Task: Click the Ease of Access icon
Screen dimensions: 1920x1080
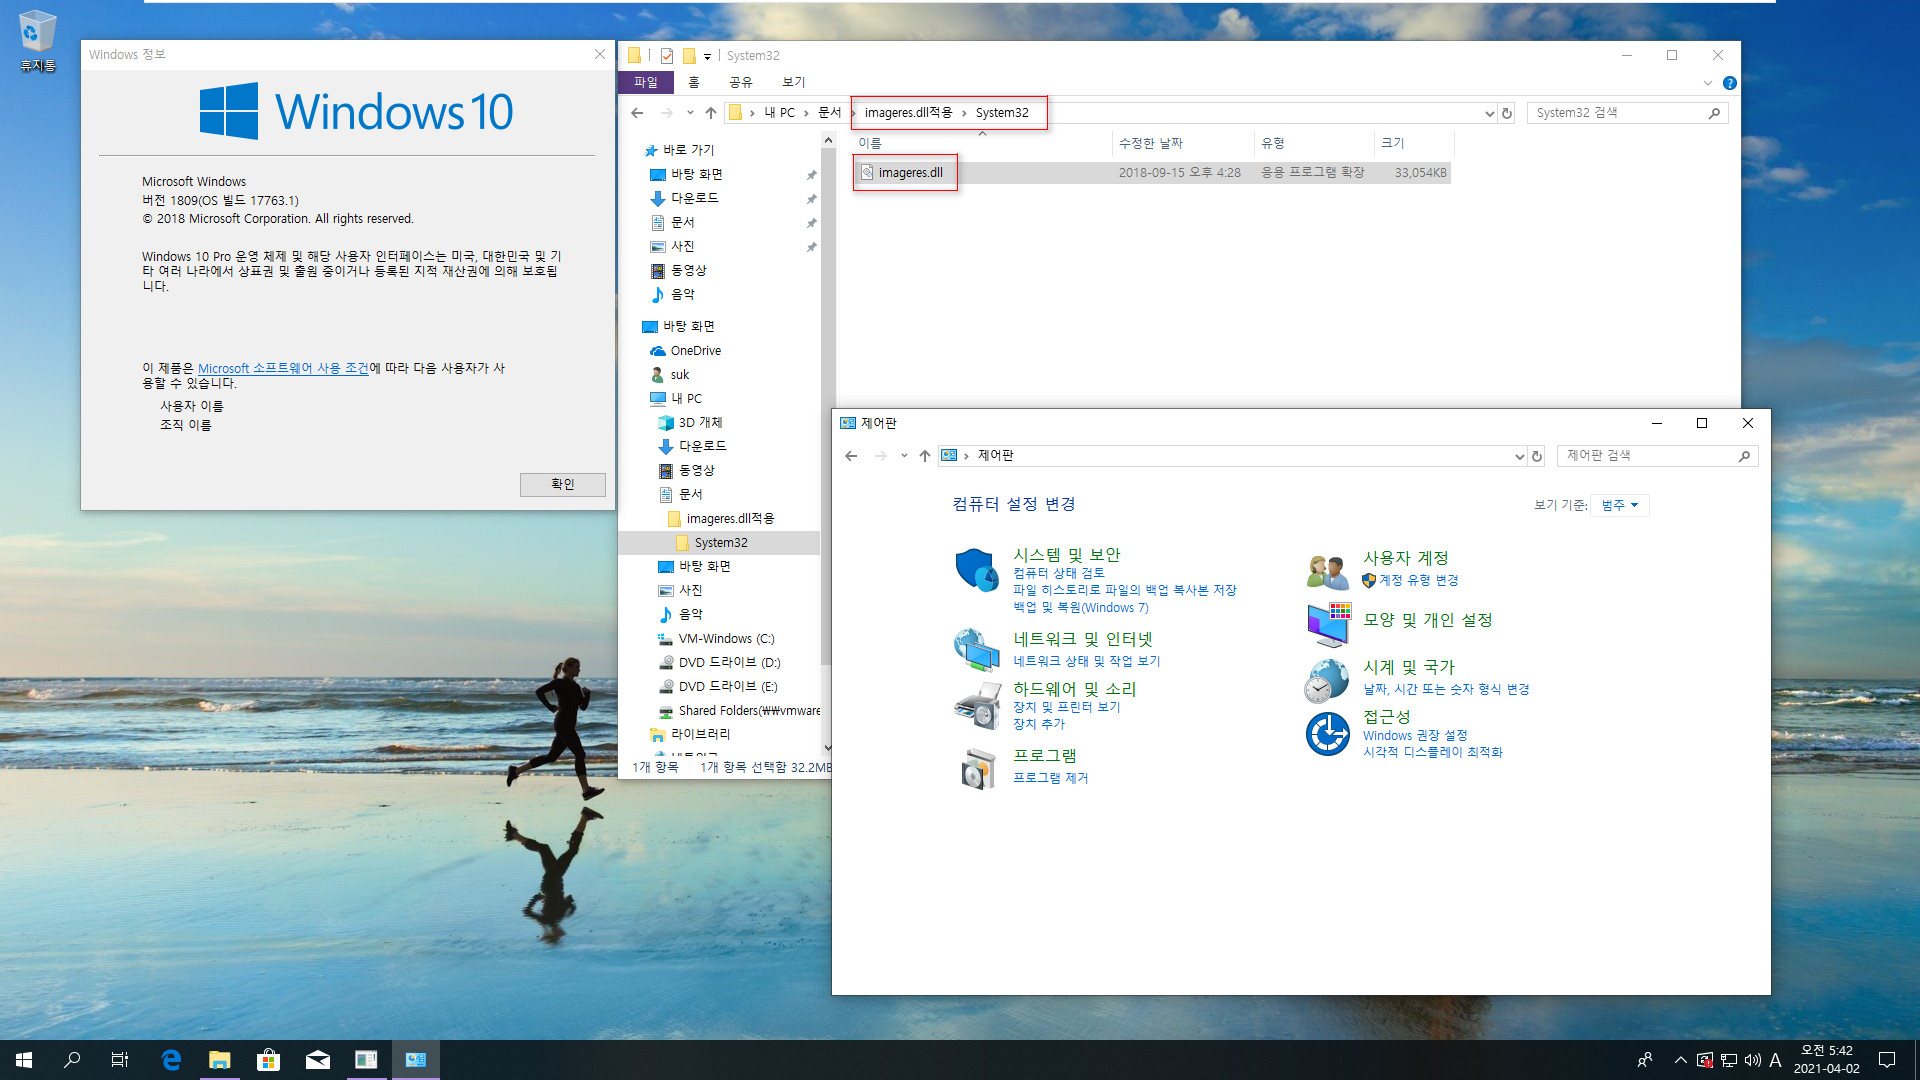Action: 1328,734
